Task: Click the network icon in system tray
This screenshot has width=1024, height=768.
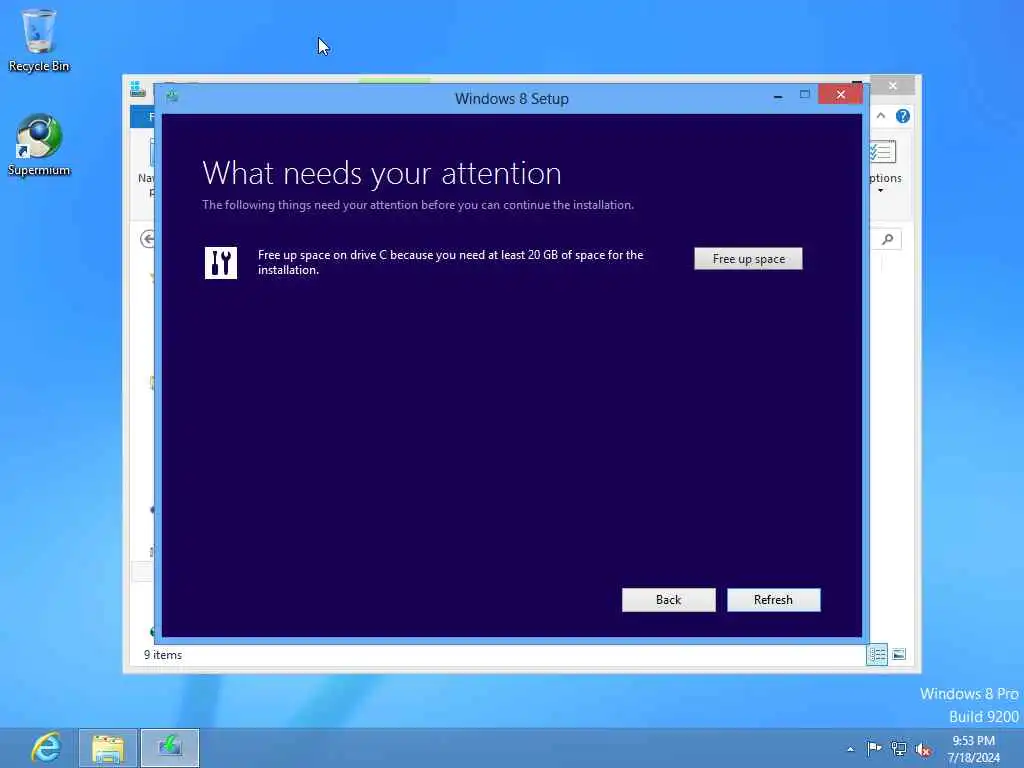Action: (x=899, y=749)
